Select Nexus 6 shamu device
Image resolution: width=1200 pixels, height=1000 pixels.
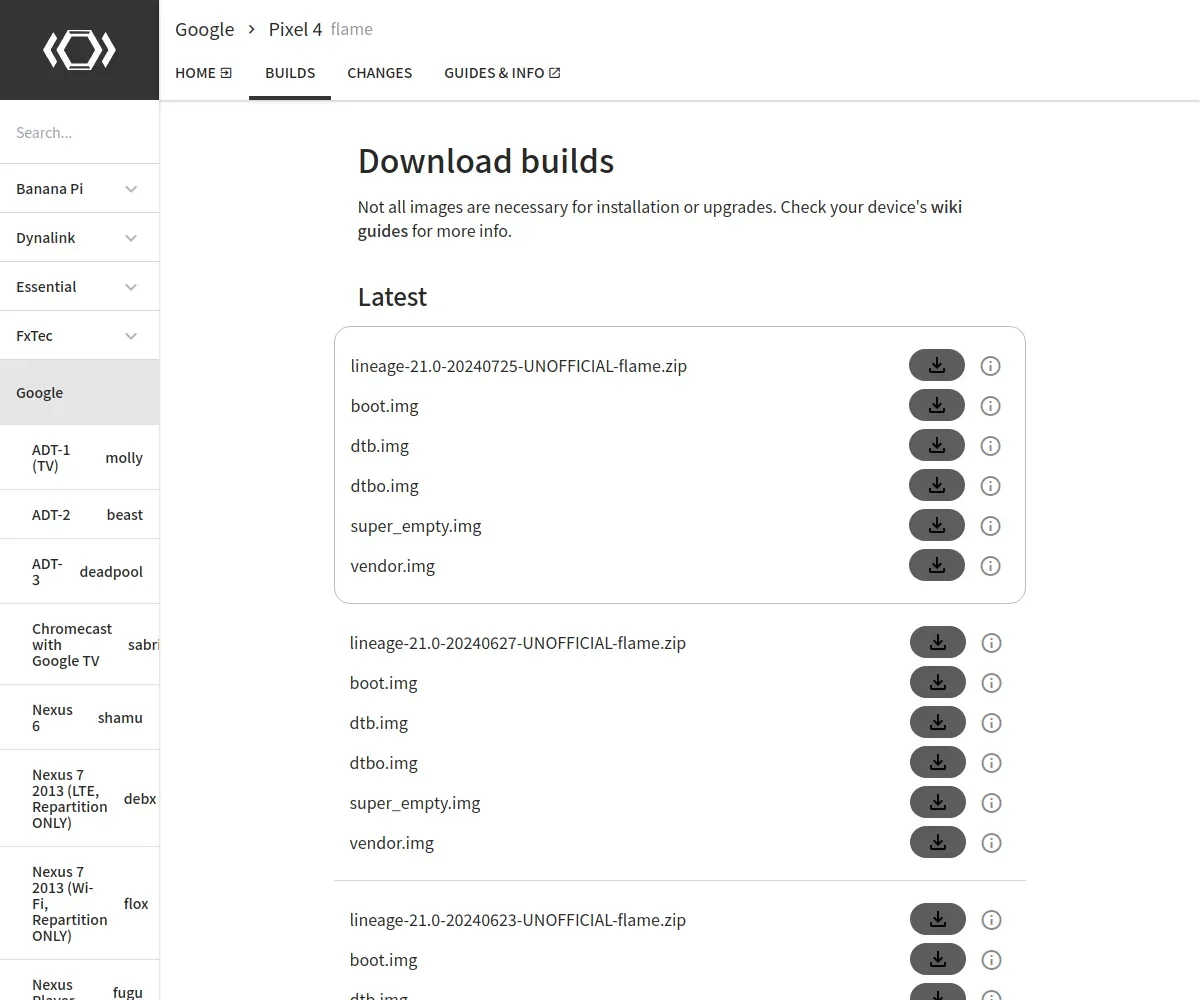point(79,717)
